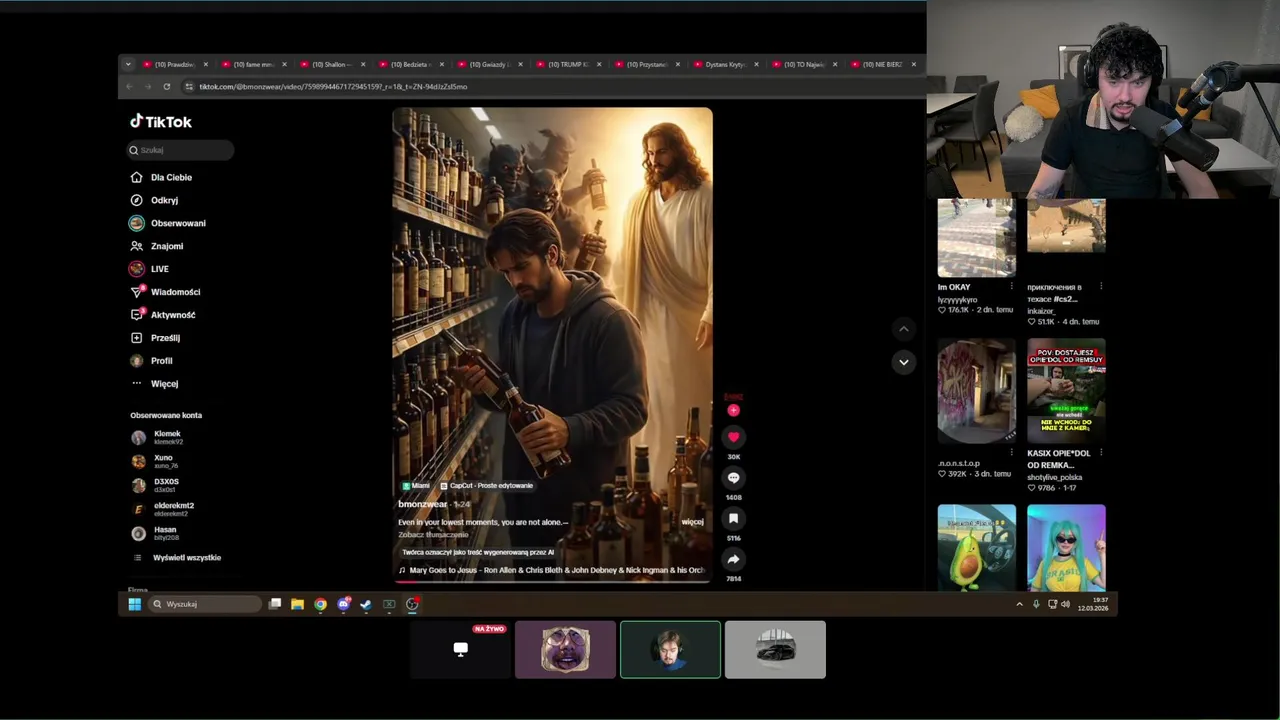Open the avocado video thumbnail
The height and width of the screenshot is (720, 1280).
coord(976,548)
